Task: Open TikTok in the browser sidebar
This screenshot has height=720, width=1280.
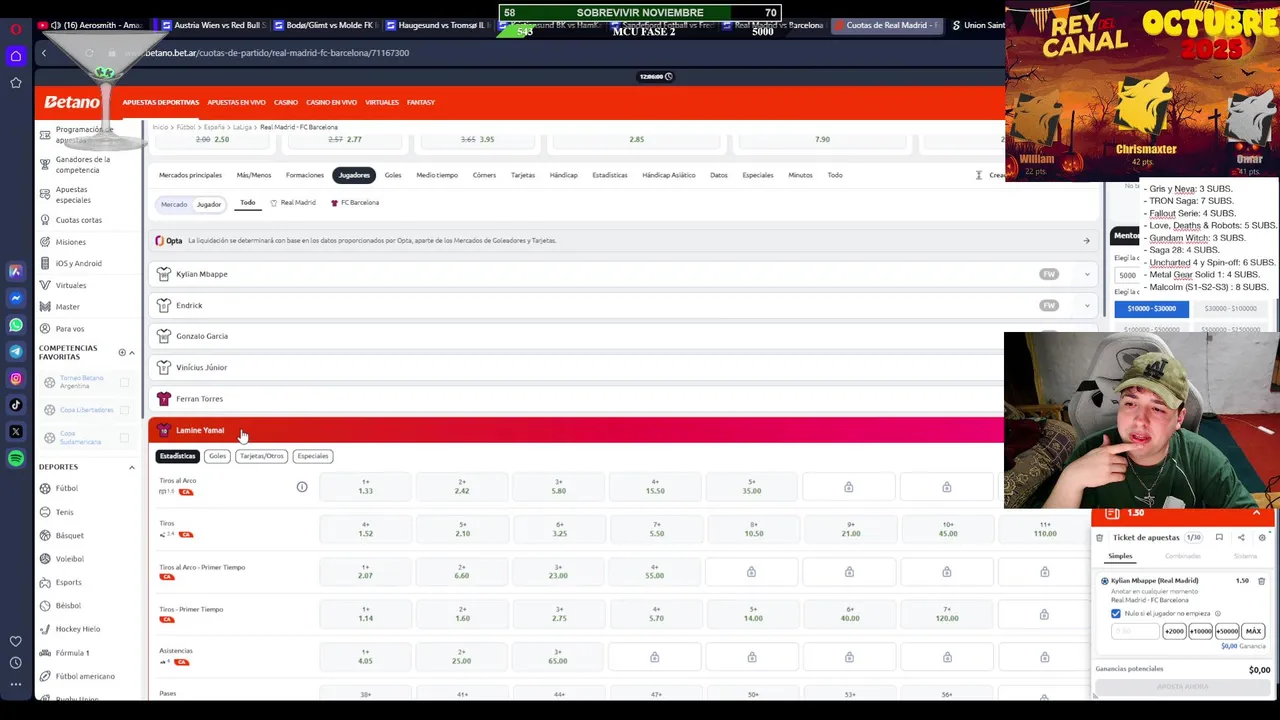Action: [16, 405]
